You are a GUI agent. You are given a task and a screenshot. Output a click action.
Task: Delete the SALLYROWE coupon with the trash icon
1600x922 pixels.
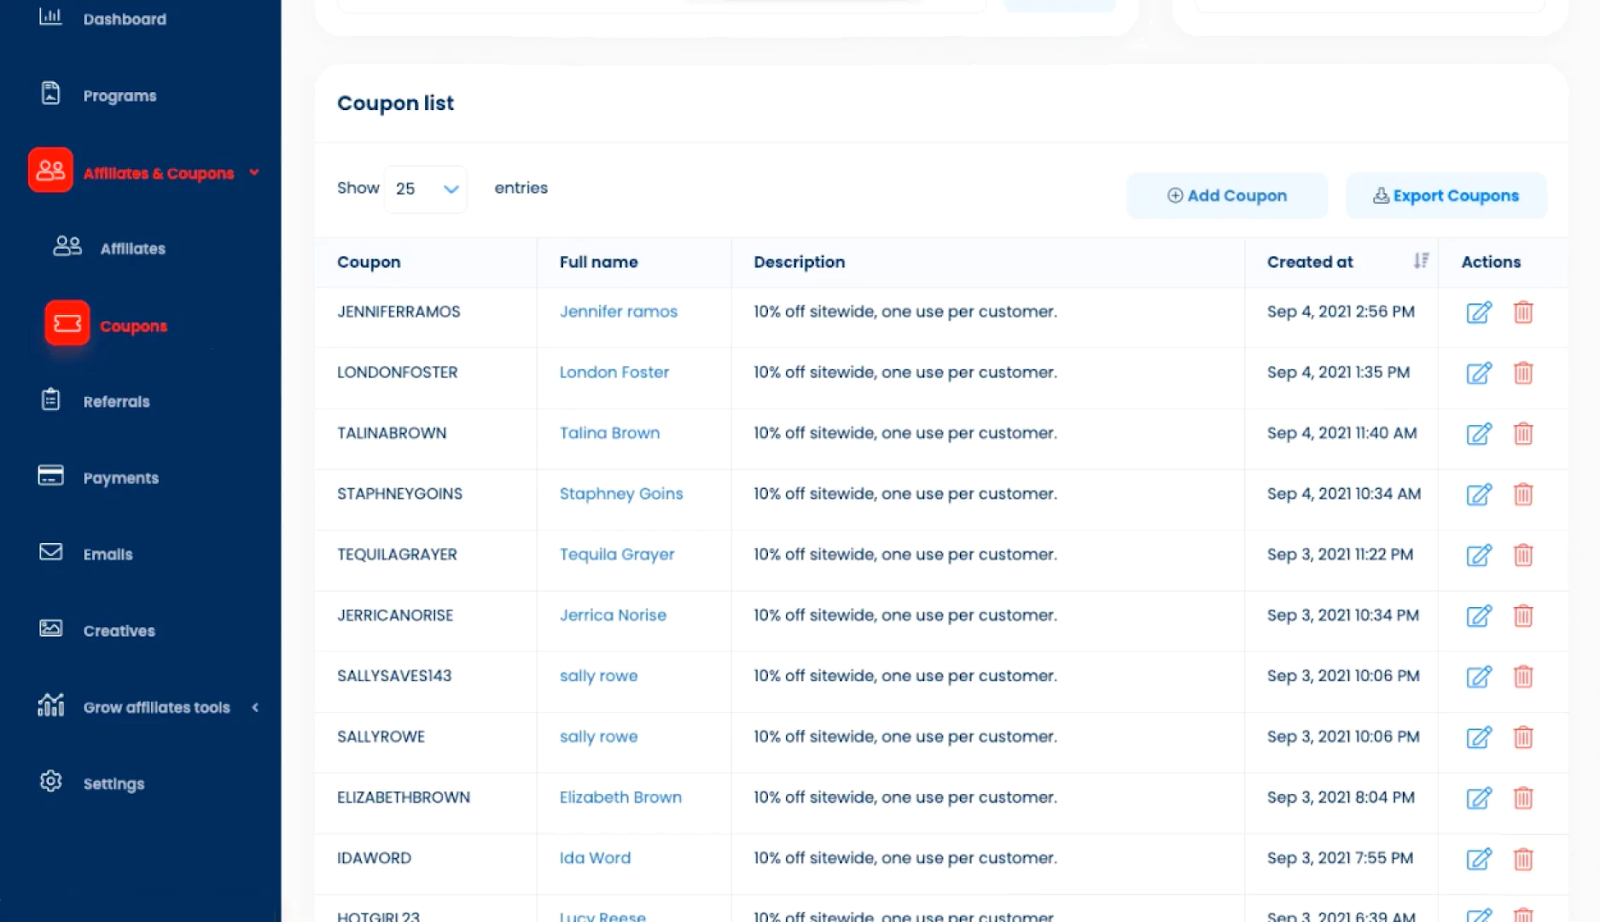(x=1523, y=737)
